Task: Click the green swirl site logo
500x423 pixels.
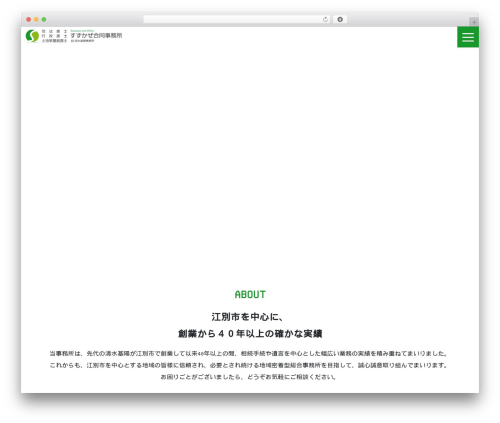Action: (x=32, y=36)
